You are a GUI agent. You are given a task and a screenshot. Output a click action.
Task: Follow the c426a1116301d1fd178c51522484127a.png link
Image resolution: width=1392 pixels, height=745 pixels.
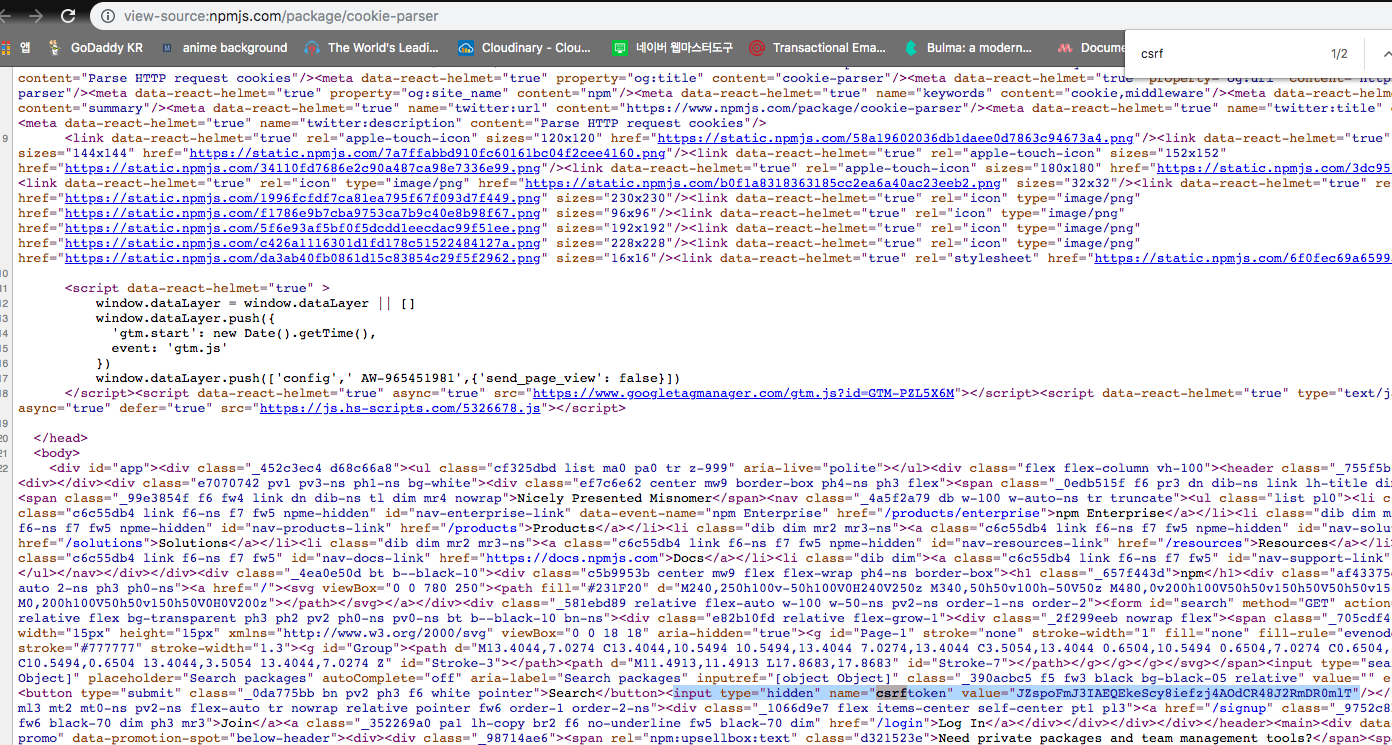pos(304,243)
